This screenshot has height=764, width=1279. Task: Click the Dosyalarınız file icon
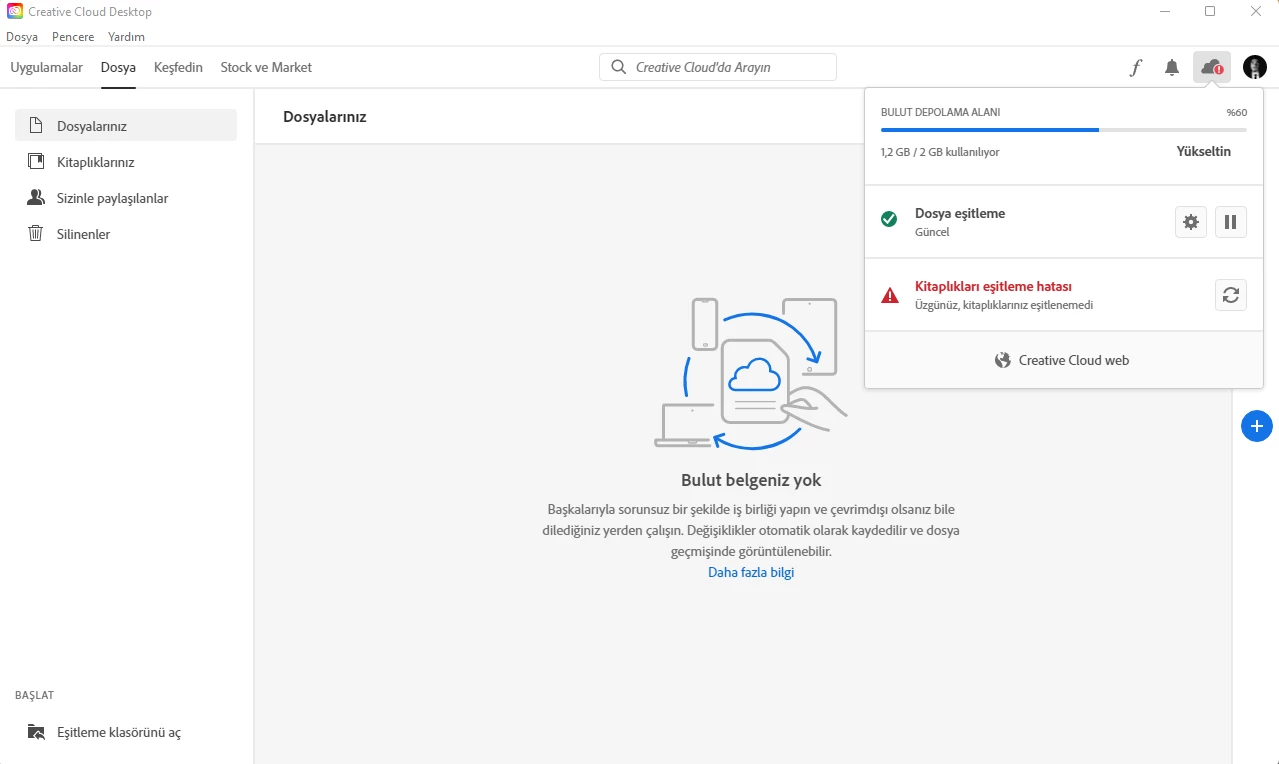36,126
